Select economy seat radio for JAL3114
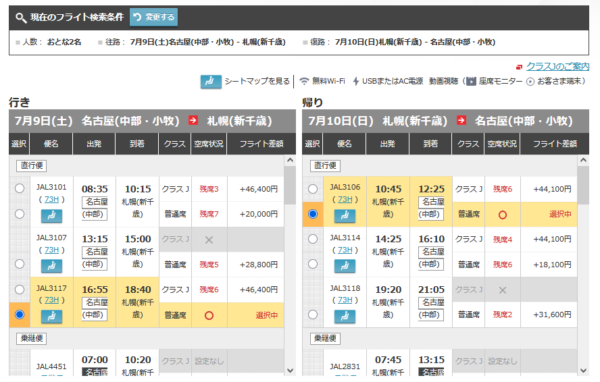Screen dimensions: 600x382 (x=313, y=264)
